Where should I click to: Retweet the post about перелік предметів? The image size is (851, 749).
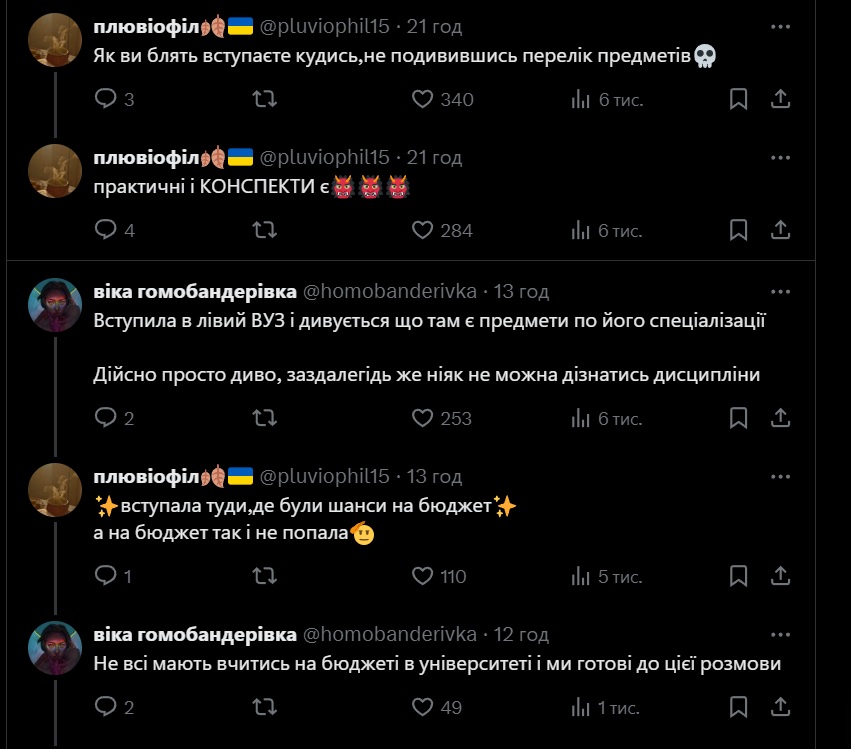(265, 99)
